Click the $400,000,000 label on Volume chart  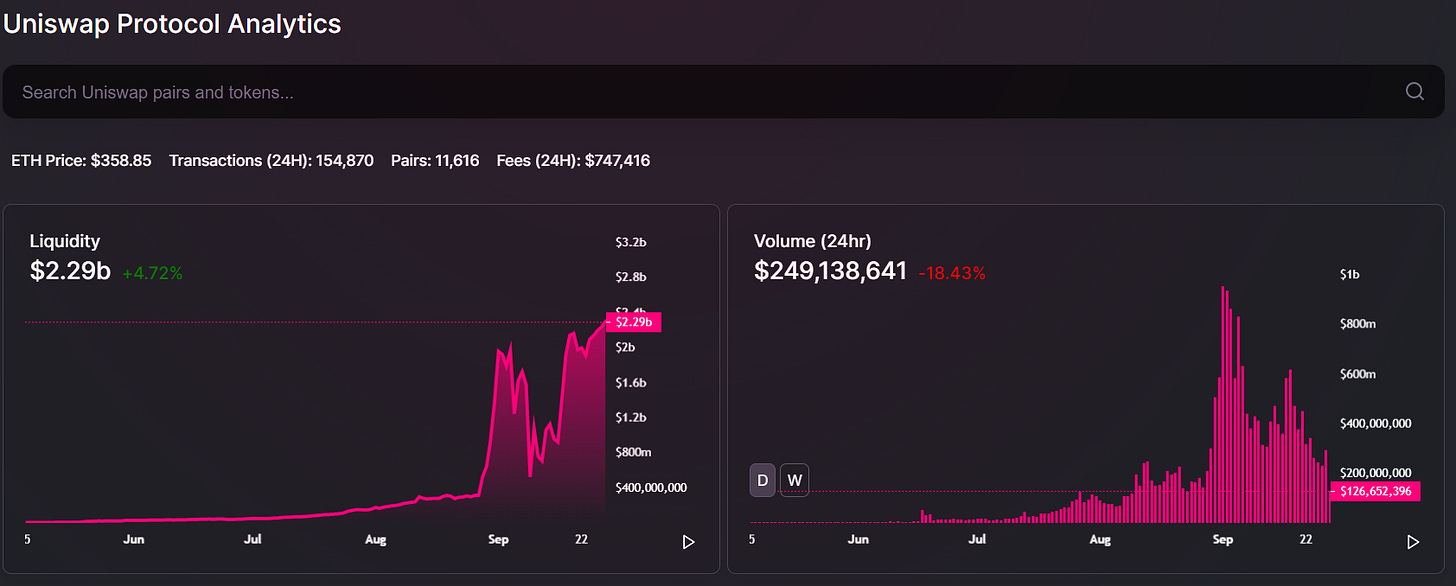coord(1375,423)
